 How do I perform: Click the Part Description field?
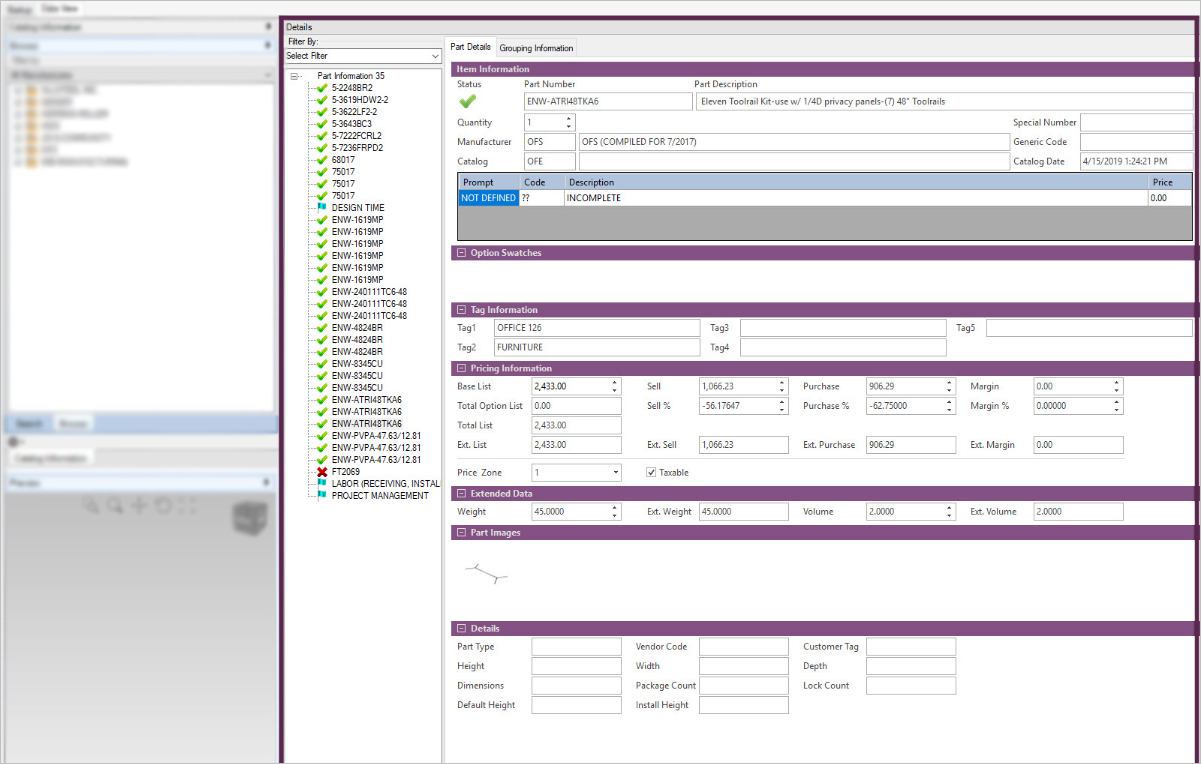[x=944, y=101]
